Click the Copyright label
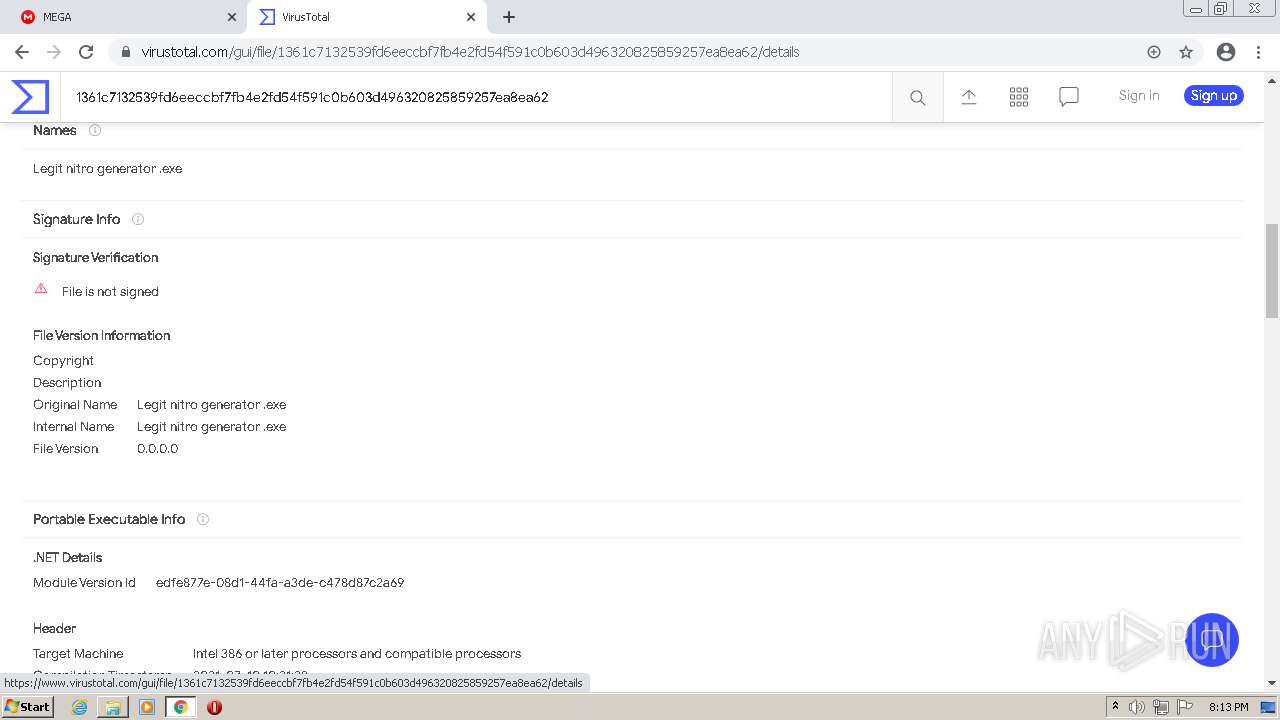This screenshot has width=1280, height=720. pyautogui.click(x=63, y=361)
